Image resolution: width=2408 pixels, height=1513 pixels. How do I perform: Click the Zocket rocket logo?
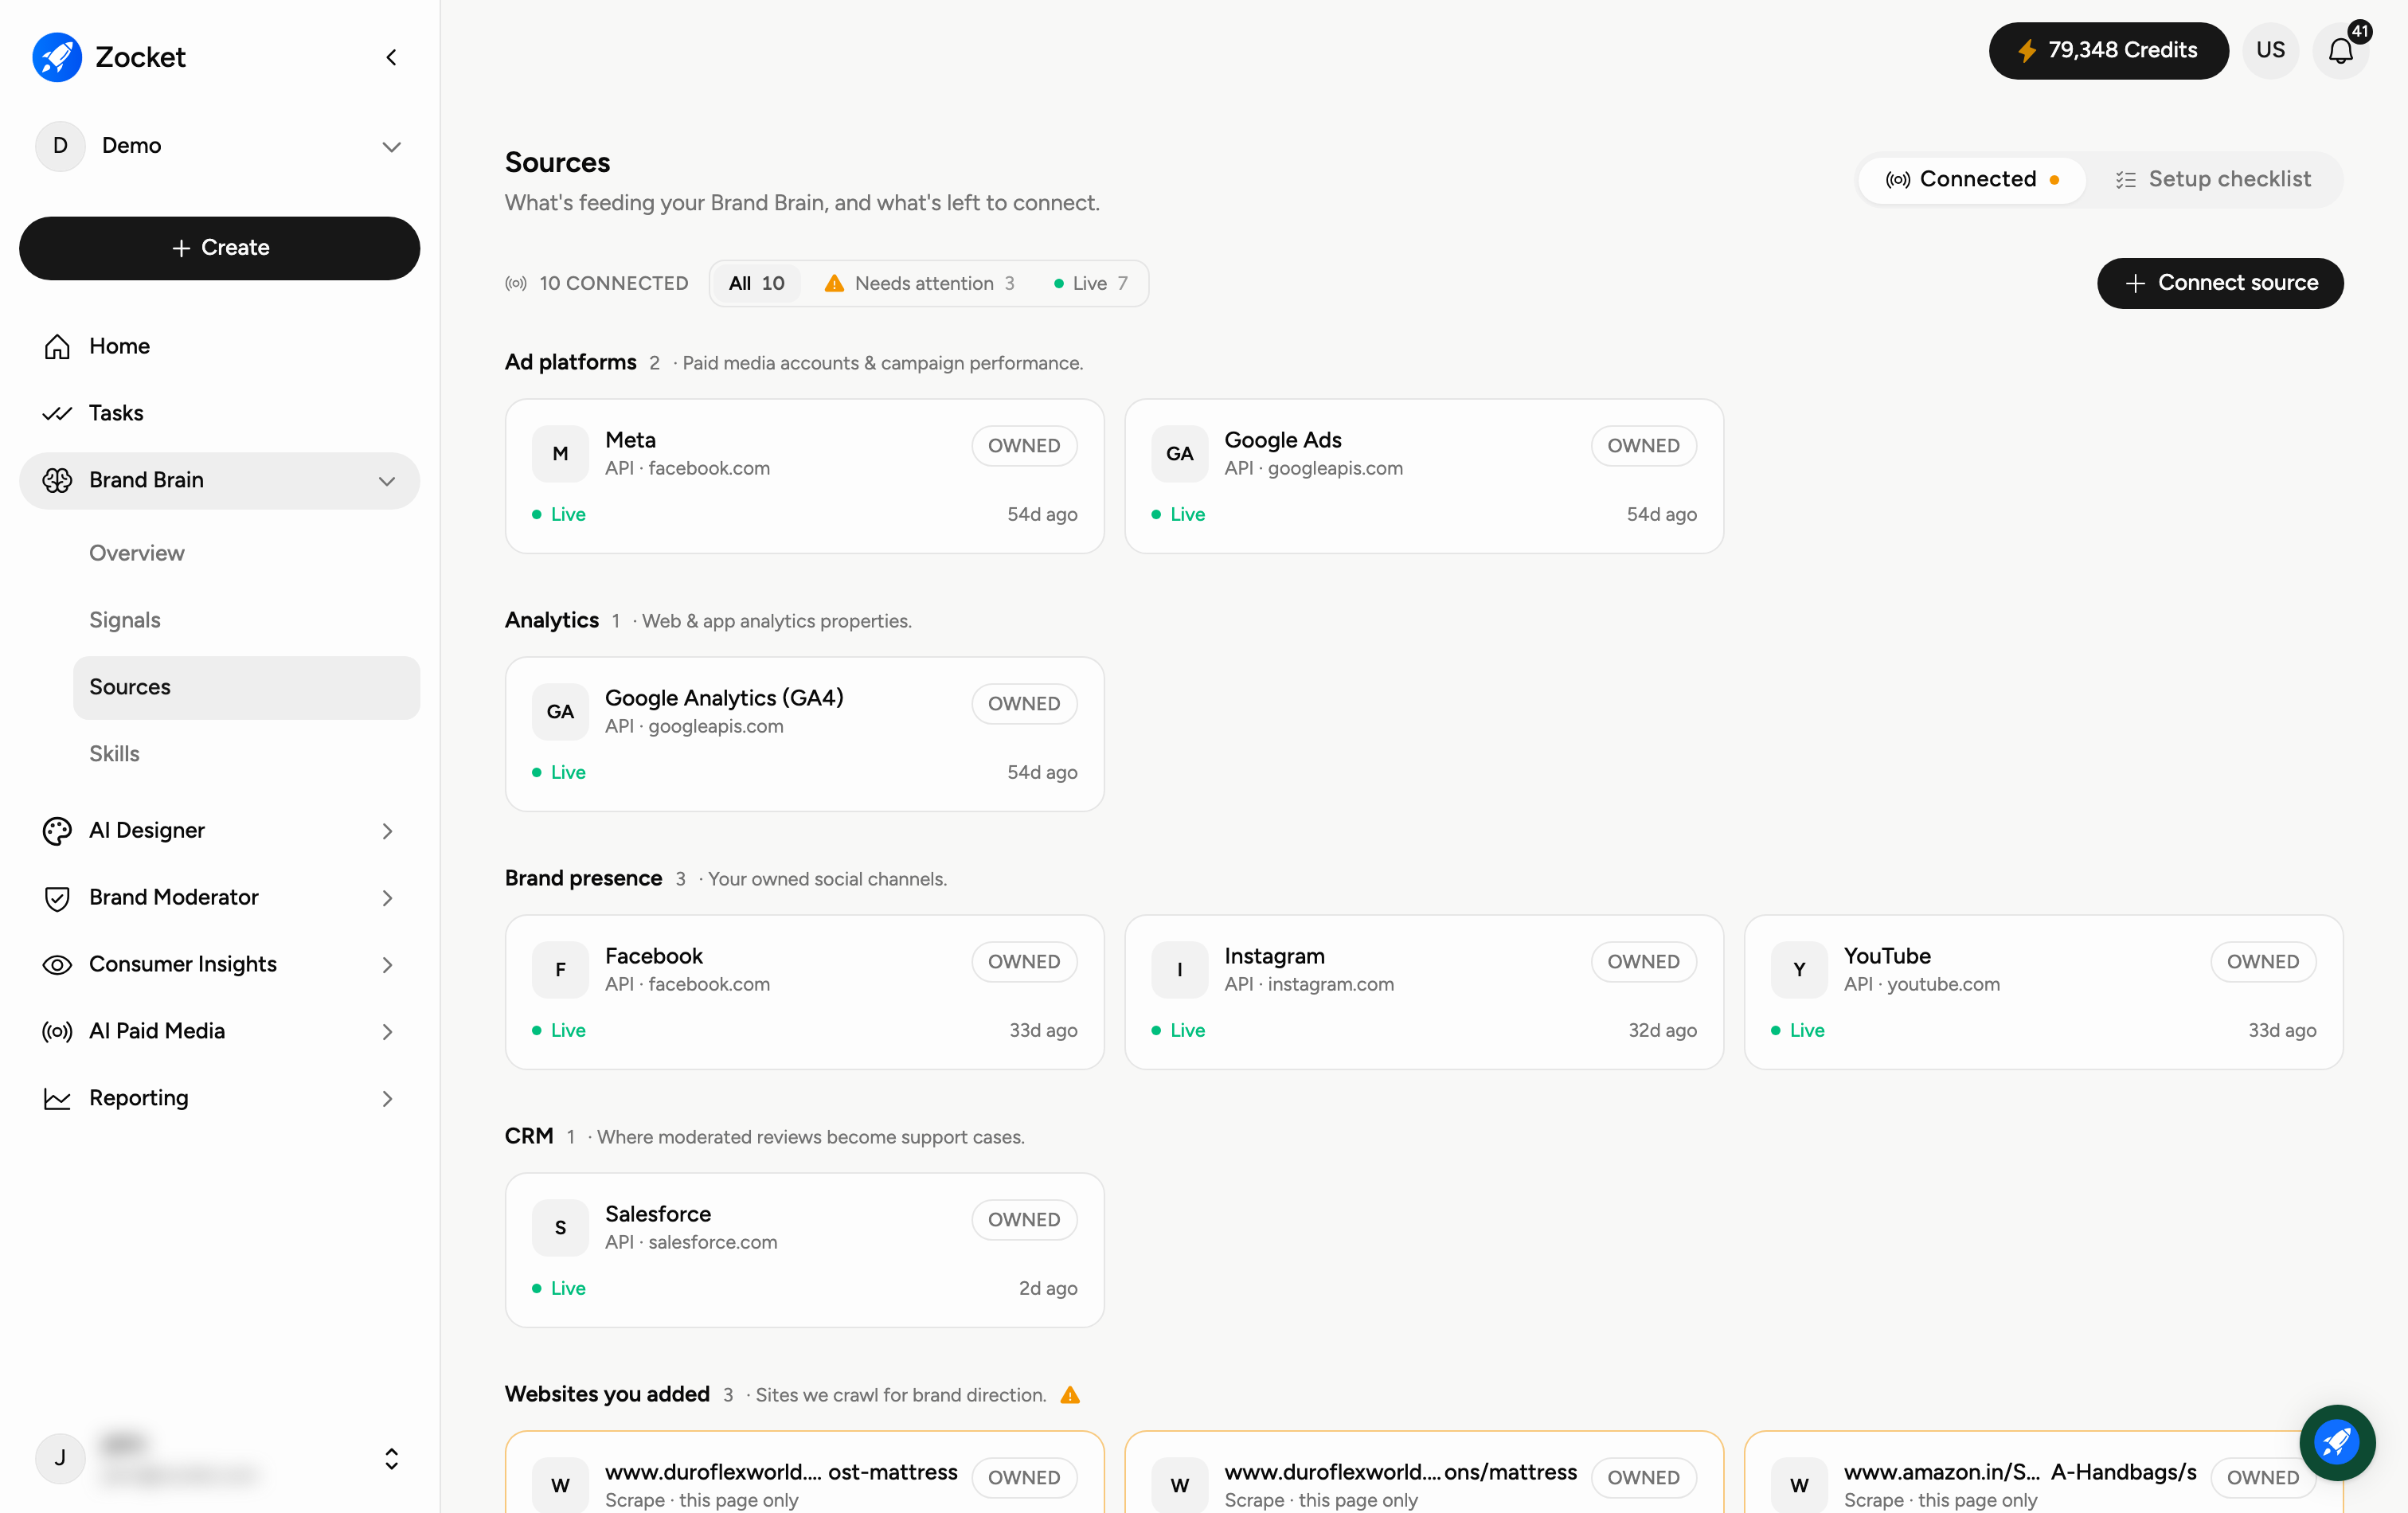57,57
